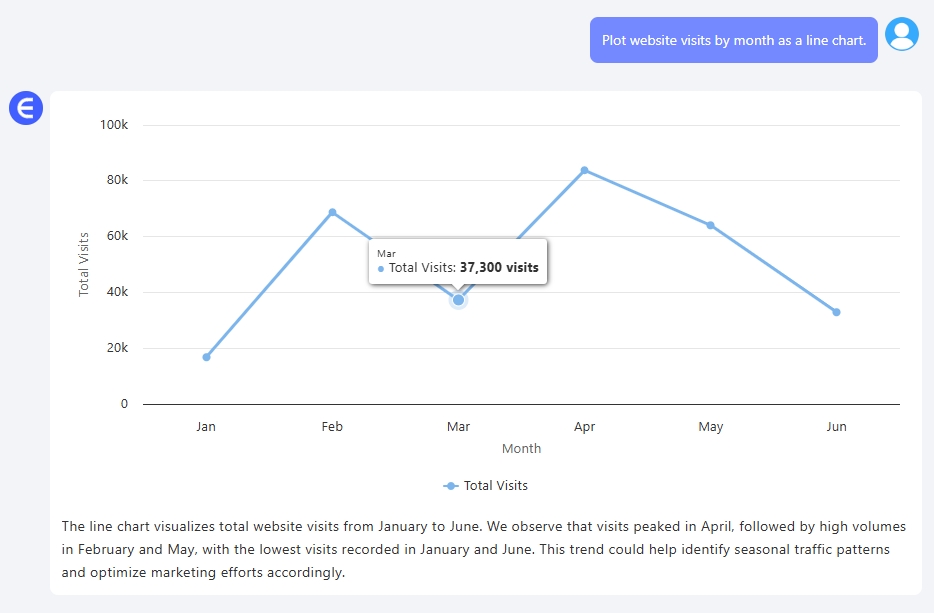
Task: Click the 'Apr' x-axis label
Action: pyautogui.click(x=584, y=427)
